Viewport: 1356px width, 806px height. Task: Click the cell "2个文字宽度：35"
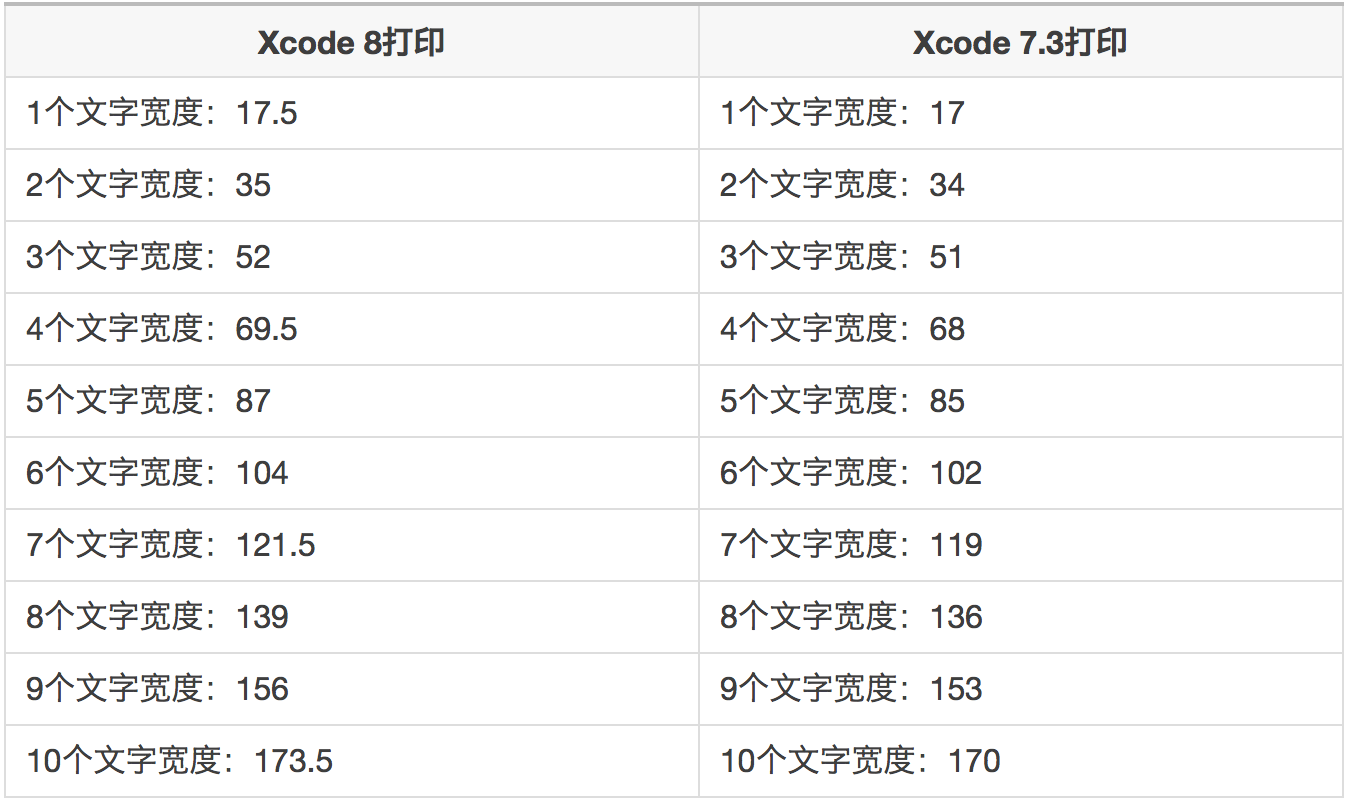(x=149, y=185)
